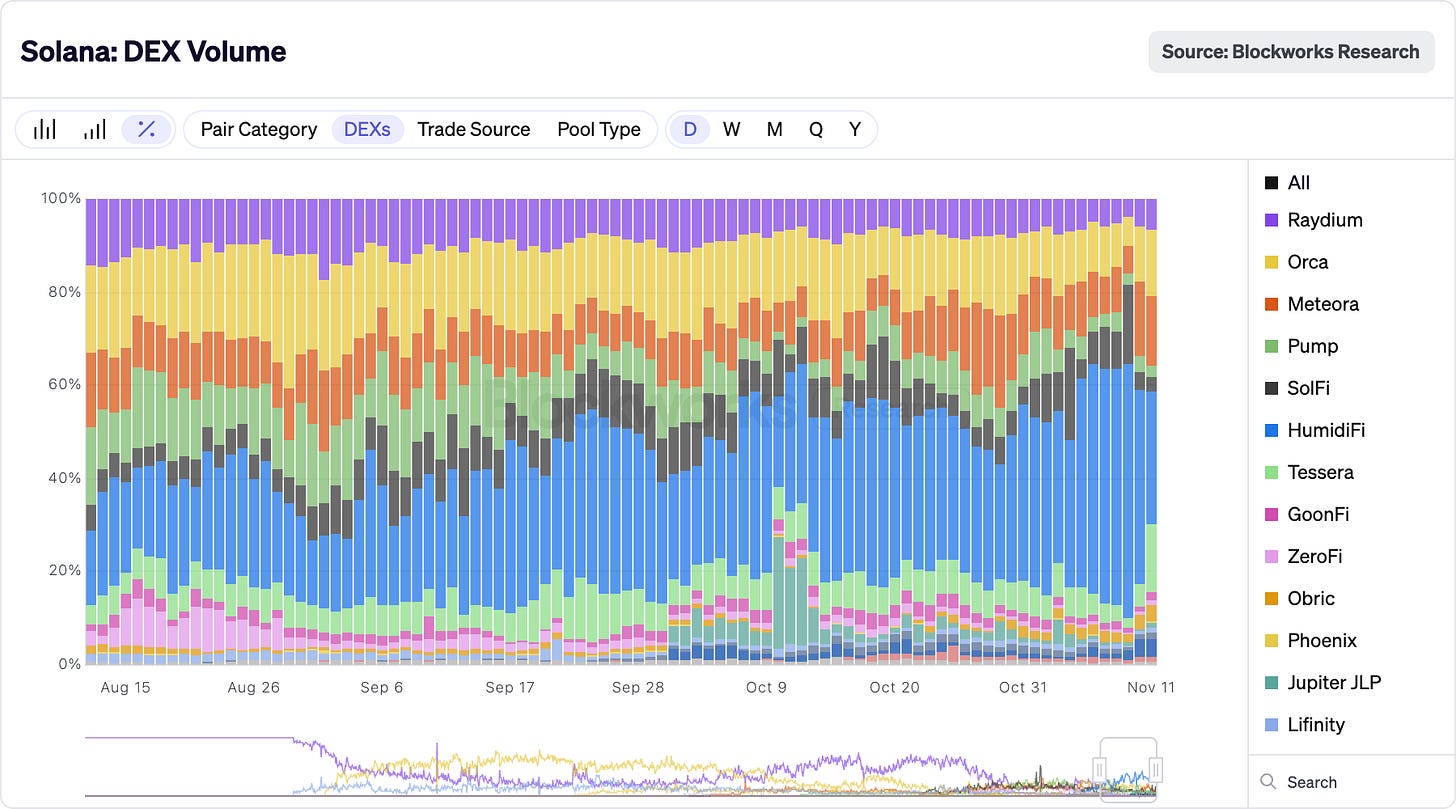Click the Sep 6 axis label
Image resolution: width=1456 pixels, height=809 pixels.
coord(381,687)
